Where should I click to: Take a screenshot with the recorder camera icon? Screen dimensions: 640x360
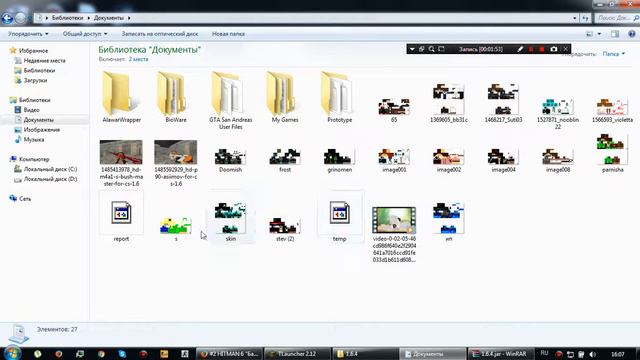tap(553, 49)
